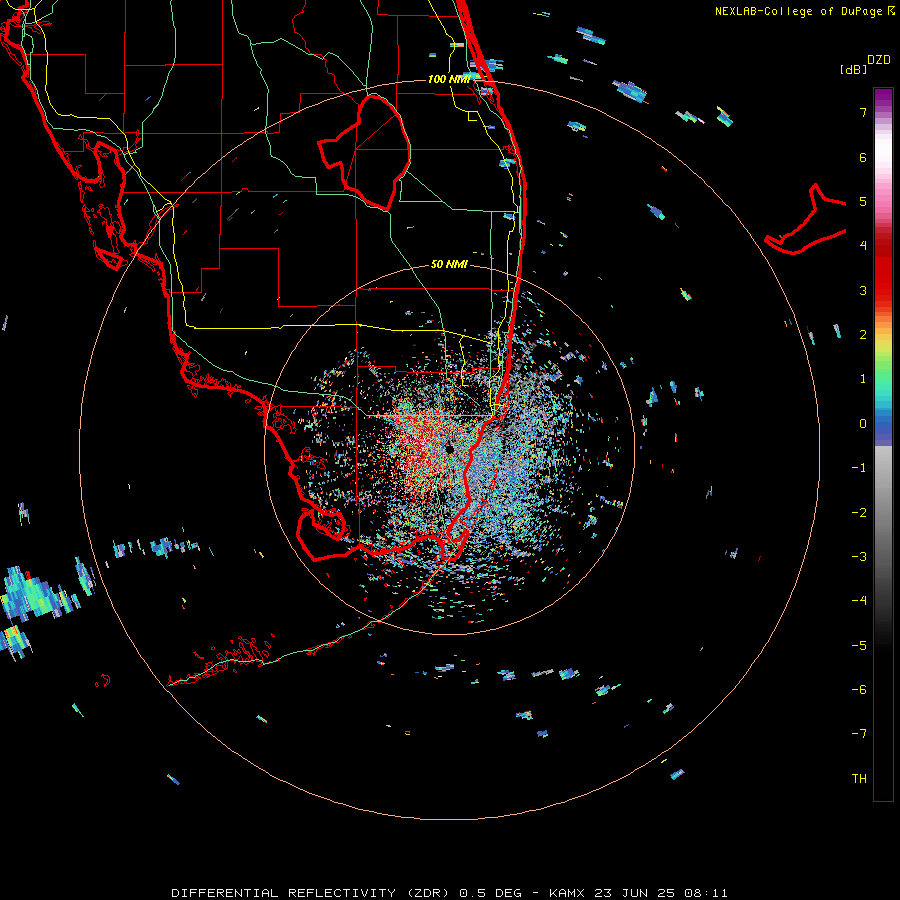Screen dimensions: 900x900
Task: Click the red 3 dB band of the color bar
Action: [x=883, y=281]
